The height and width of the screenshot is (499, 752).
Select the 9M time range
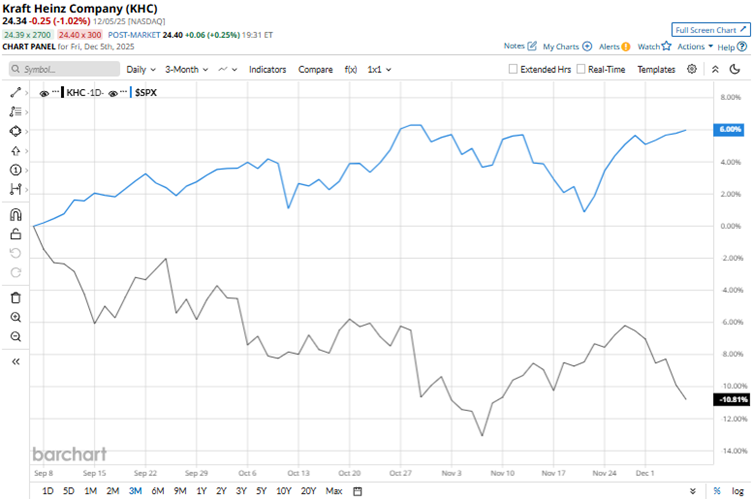point(180,491)
